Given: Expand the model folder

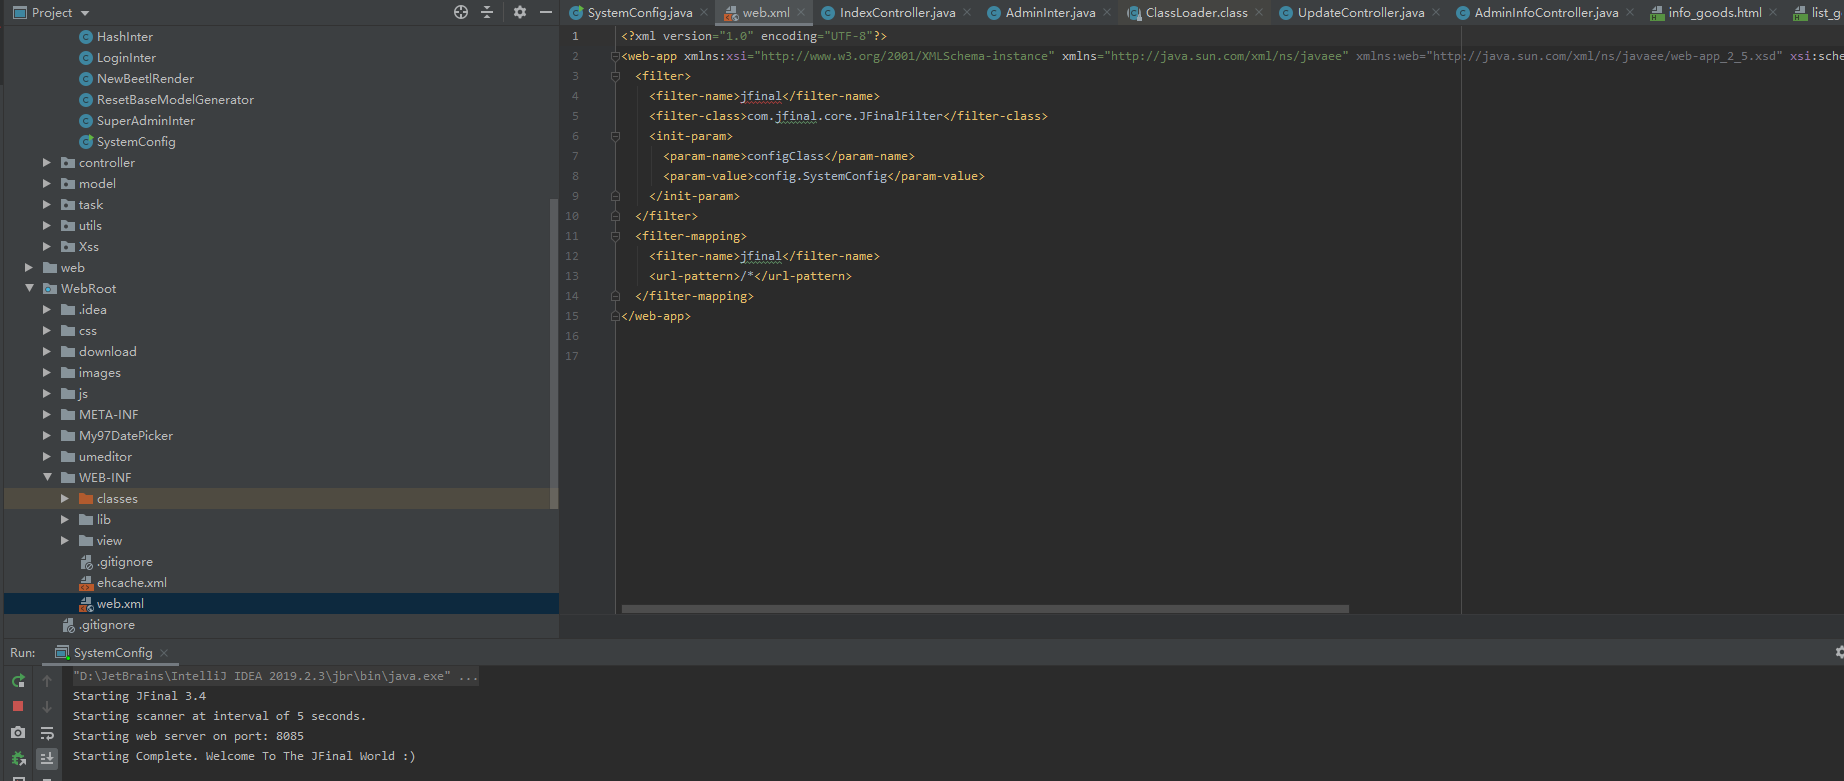Looking at the screenshot, I should tap(46, 183).
